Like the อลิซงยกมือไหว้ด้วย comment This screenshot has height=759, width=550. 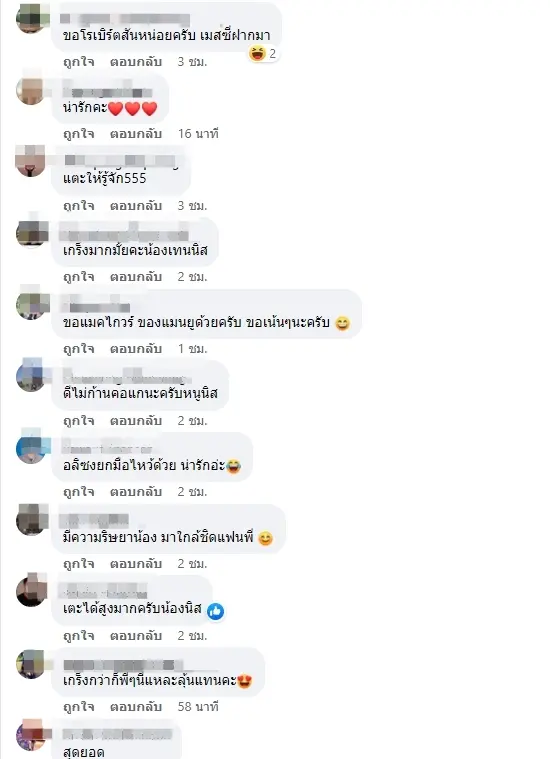(78, 492)
